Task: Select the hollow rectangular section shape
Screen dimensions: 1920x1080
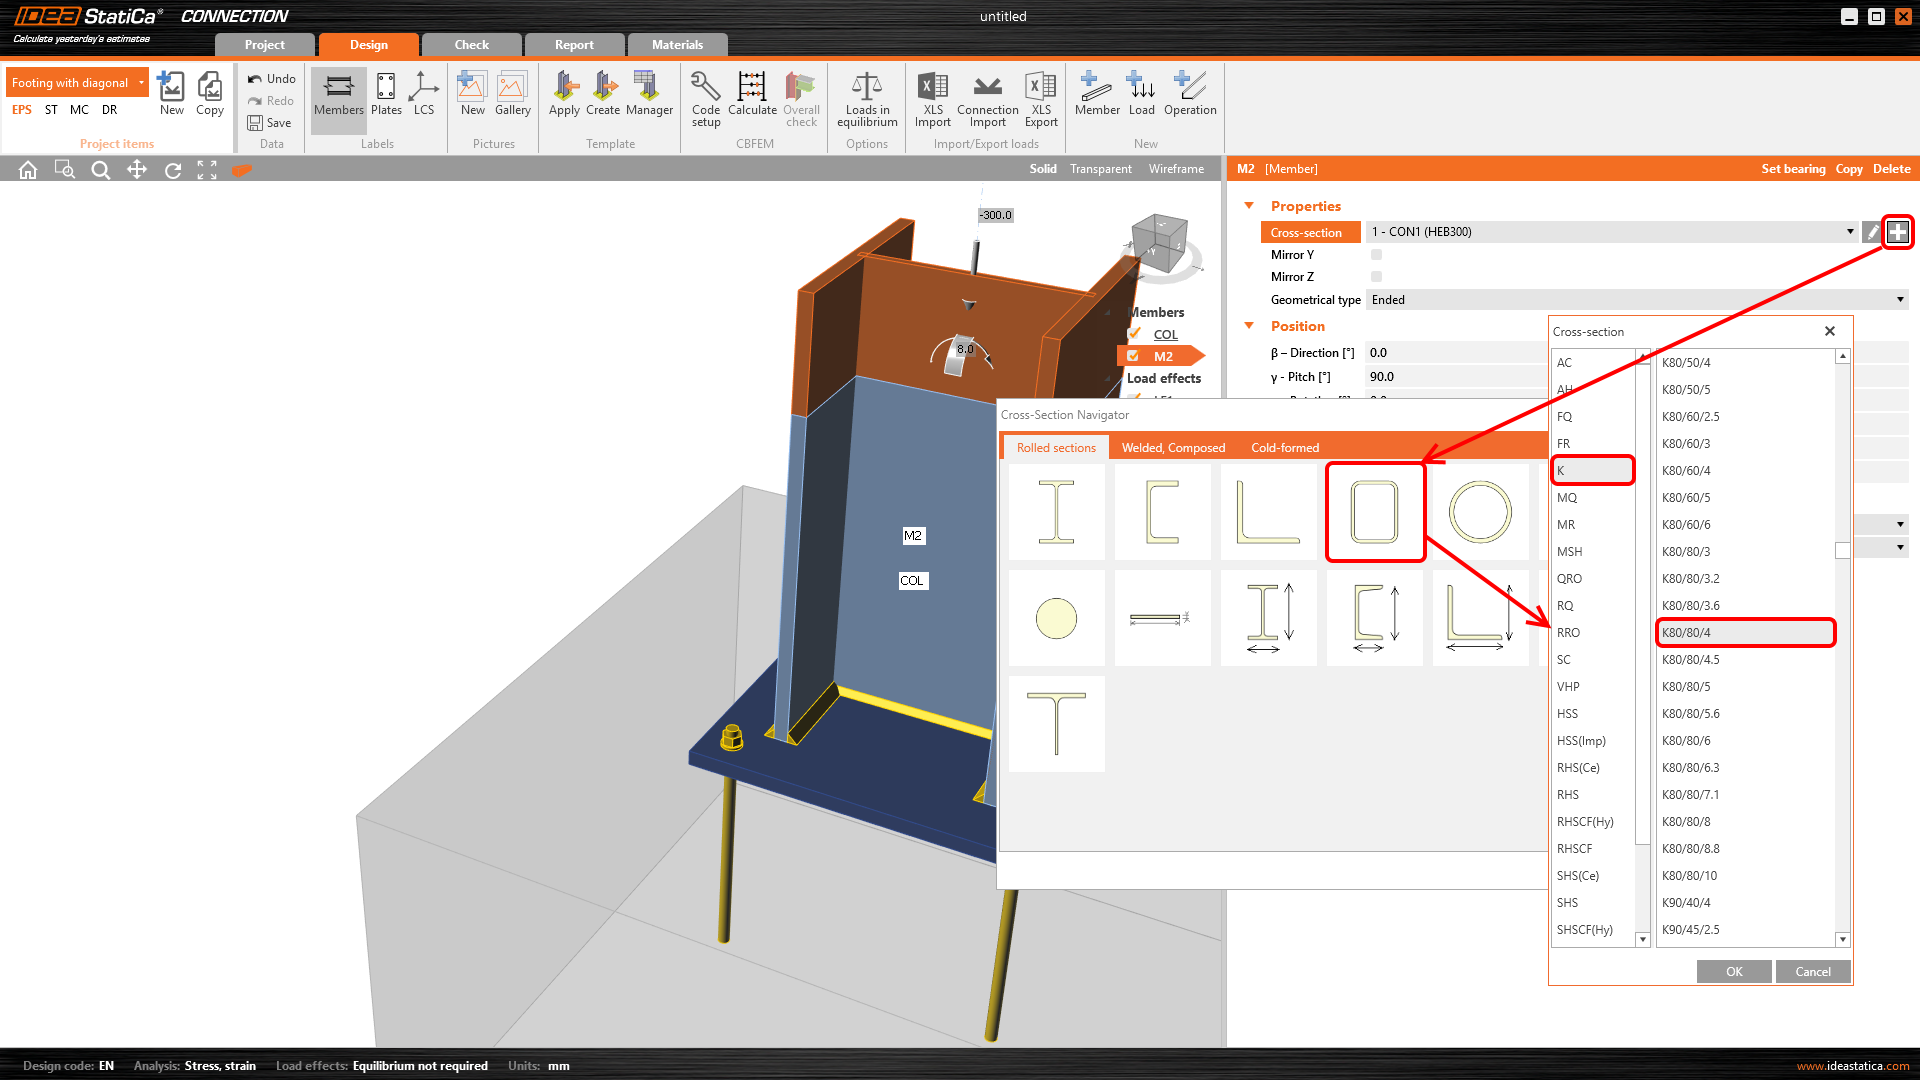Action: (x=1374, y=512)
